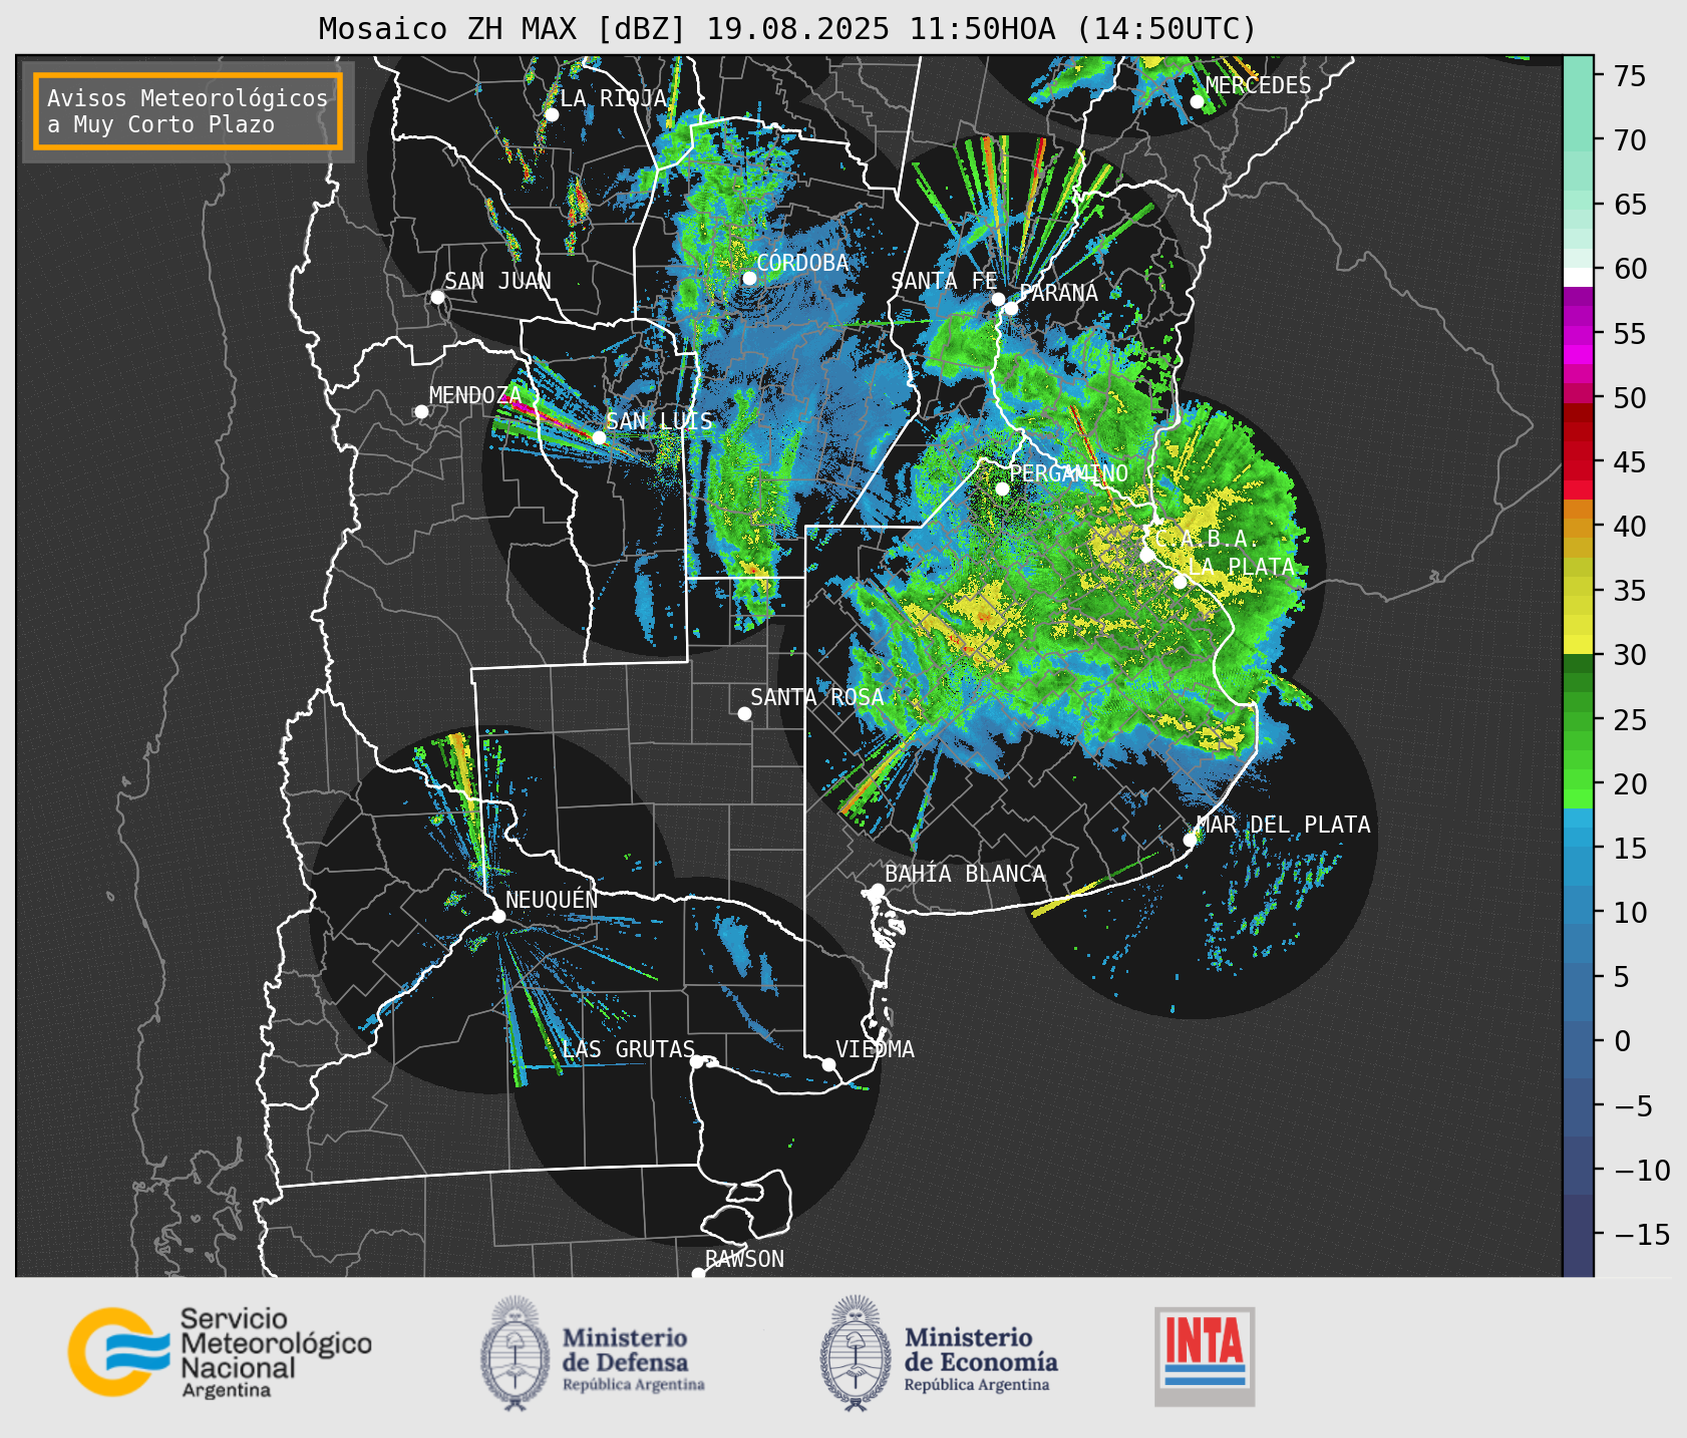Click the 10 dBZ blue color band
This screenshot has width=1687, height=1438.
(1578, 905)
